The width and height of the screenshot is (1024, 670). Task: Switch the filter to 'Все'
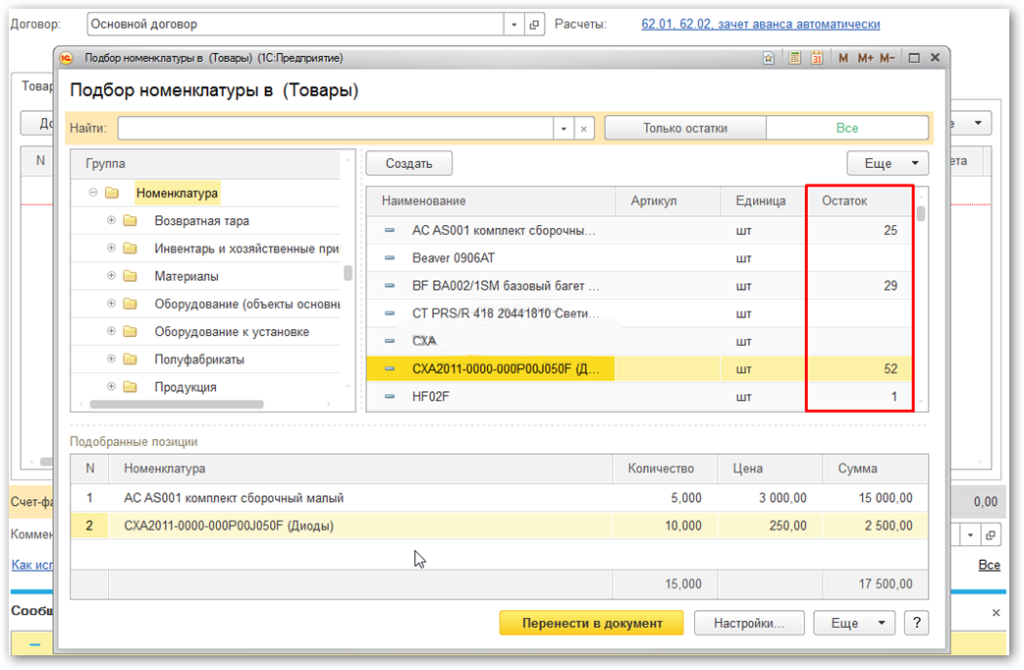847,128
